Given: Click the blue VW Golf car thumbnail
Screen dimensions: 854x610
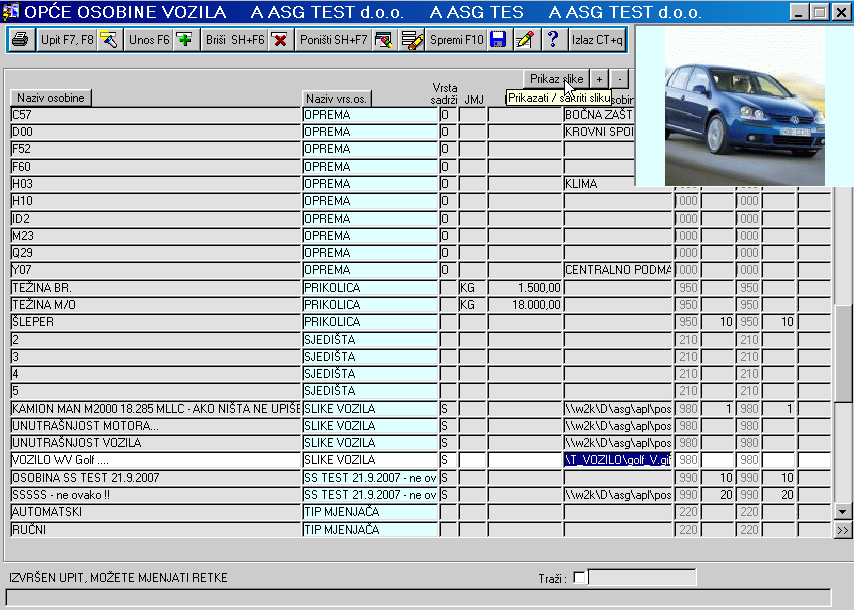Looking at the screenshot, I should point(744,107).
